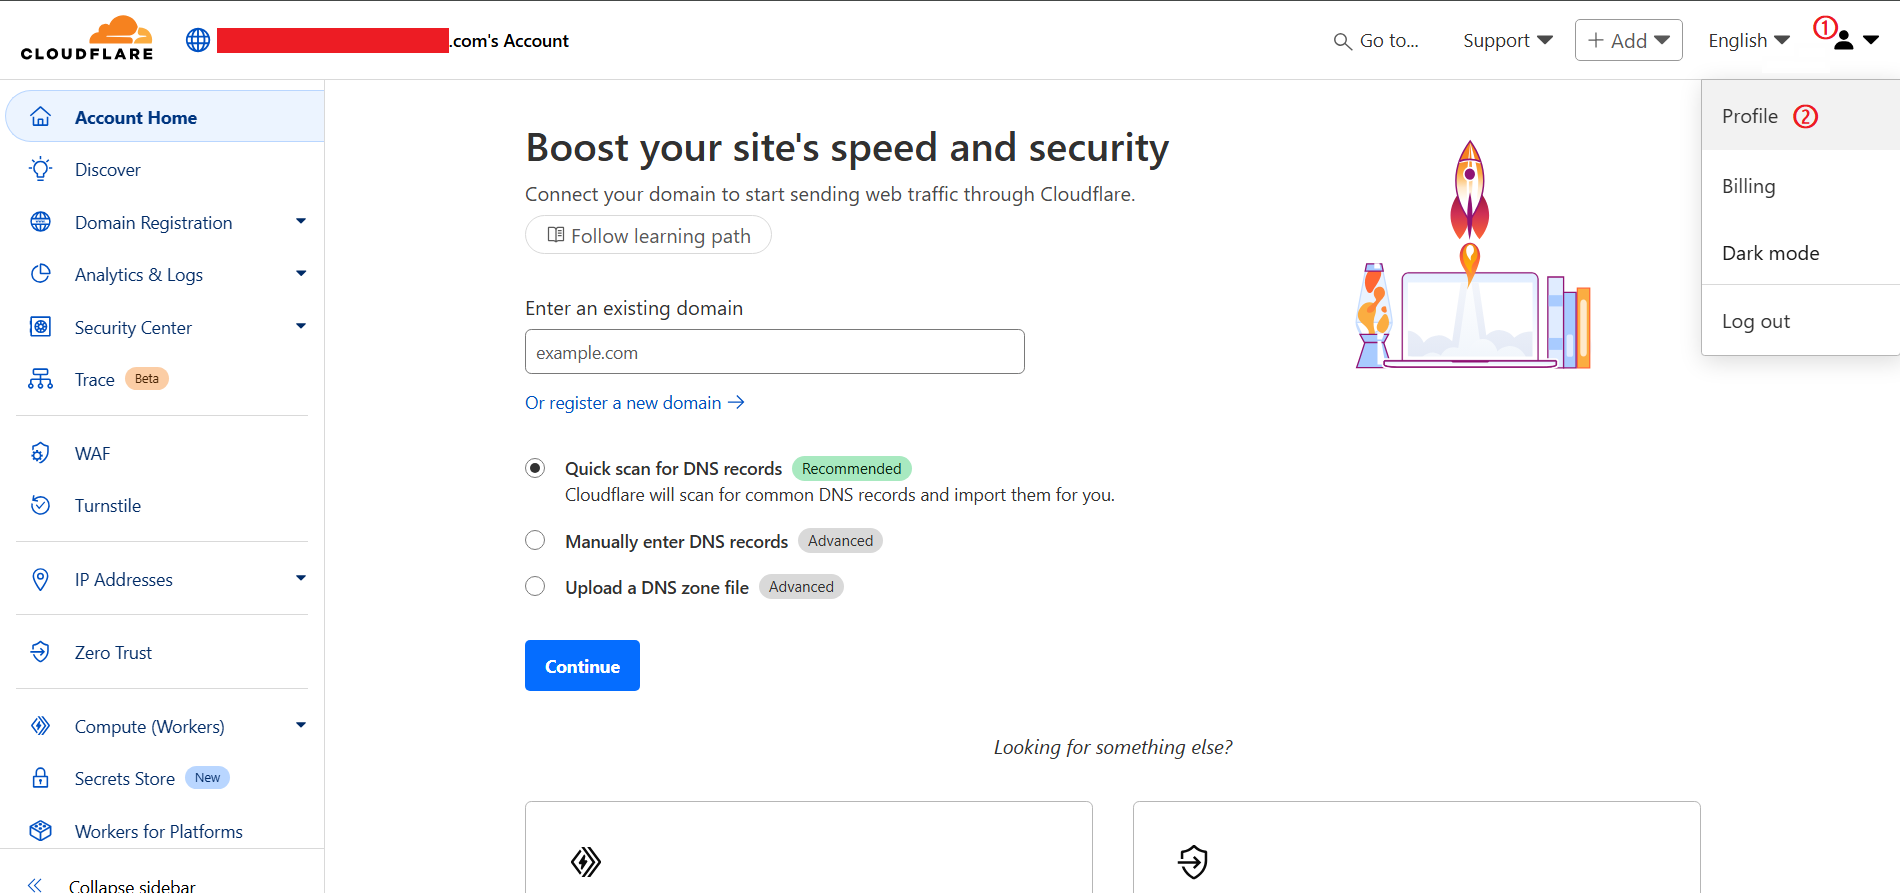Click the Analytics & Logs pie chart icon
The image size is (1900, 893).
coord(41,274)
